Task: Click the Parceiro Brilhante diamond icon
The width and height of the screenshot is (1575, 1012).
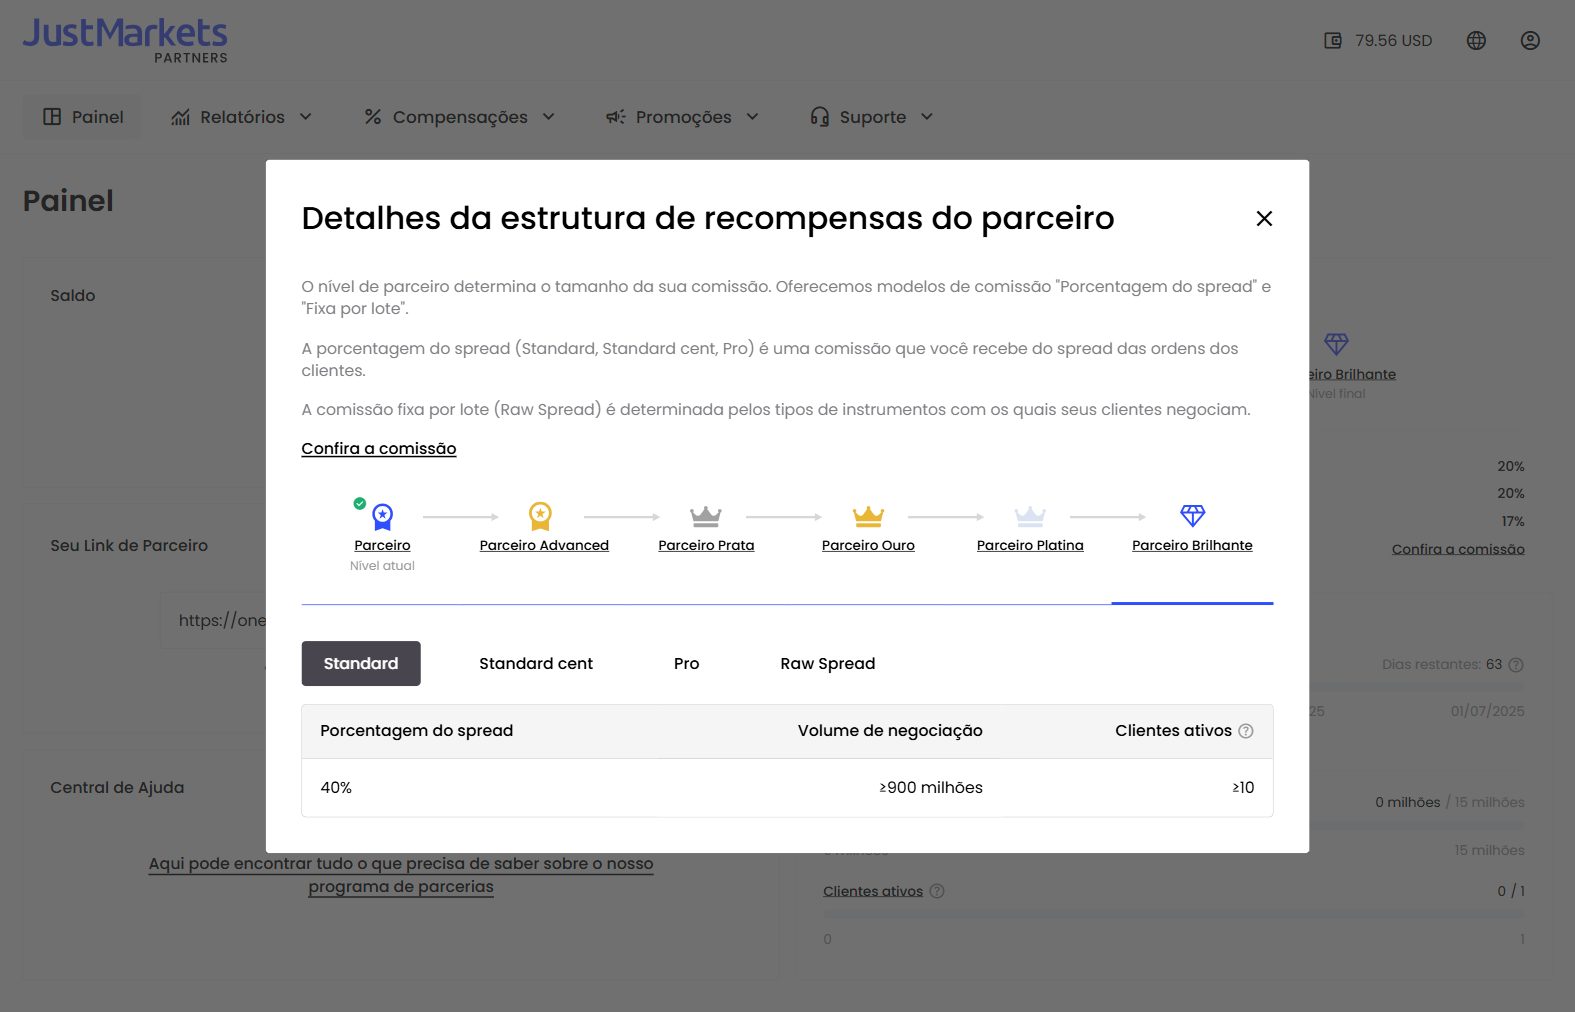Action: pos(1193,516)
